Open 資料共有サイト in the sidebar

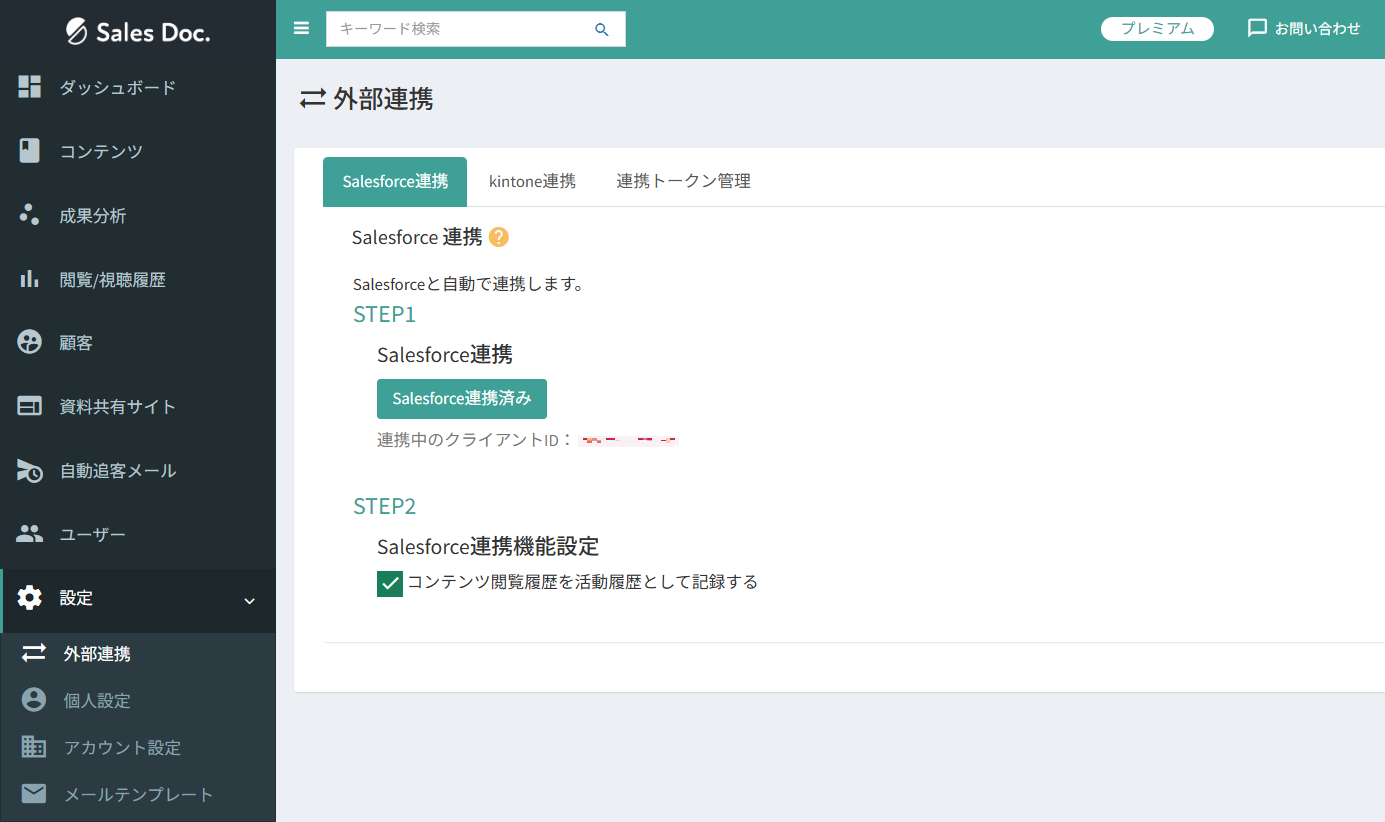(118, 407)
